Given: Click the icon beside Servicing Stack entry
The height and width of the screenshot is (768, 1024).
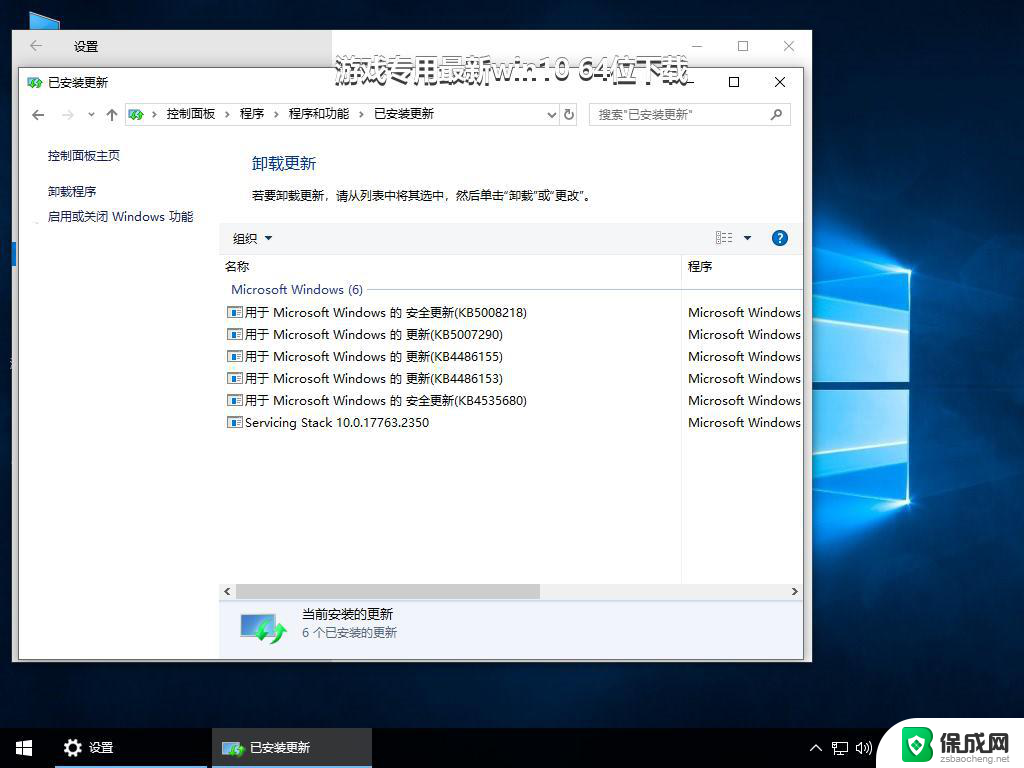Looking at the screenshot, I should [x=234, y=423].
